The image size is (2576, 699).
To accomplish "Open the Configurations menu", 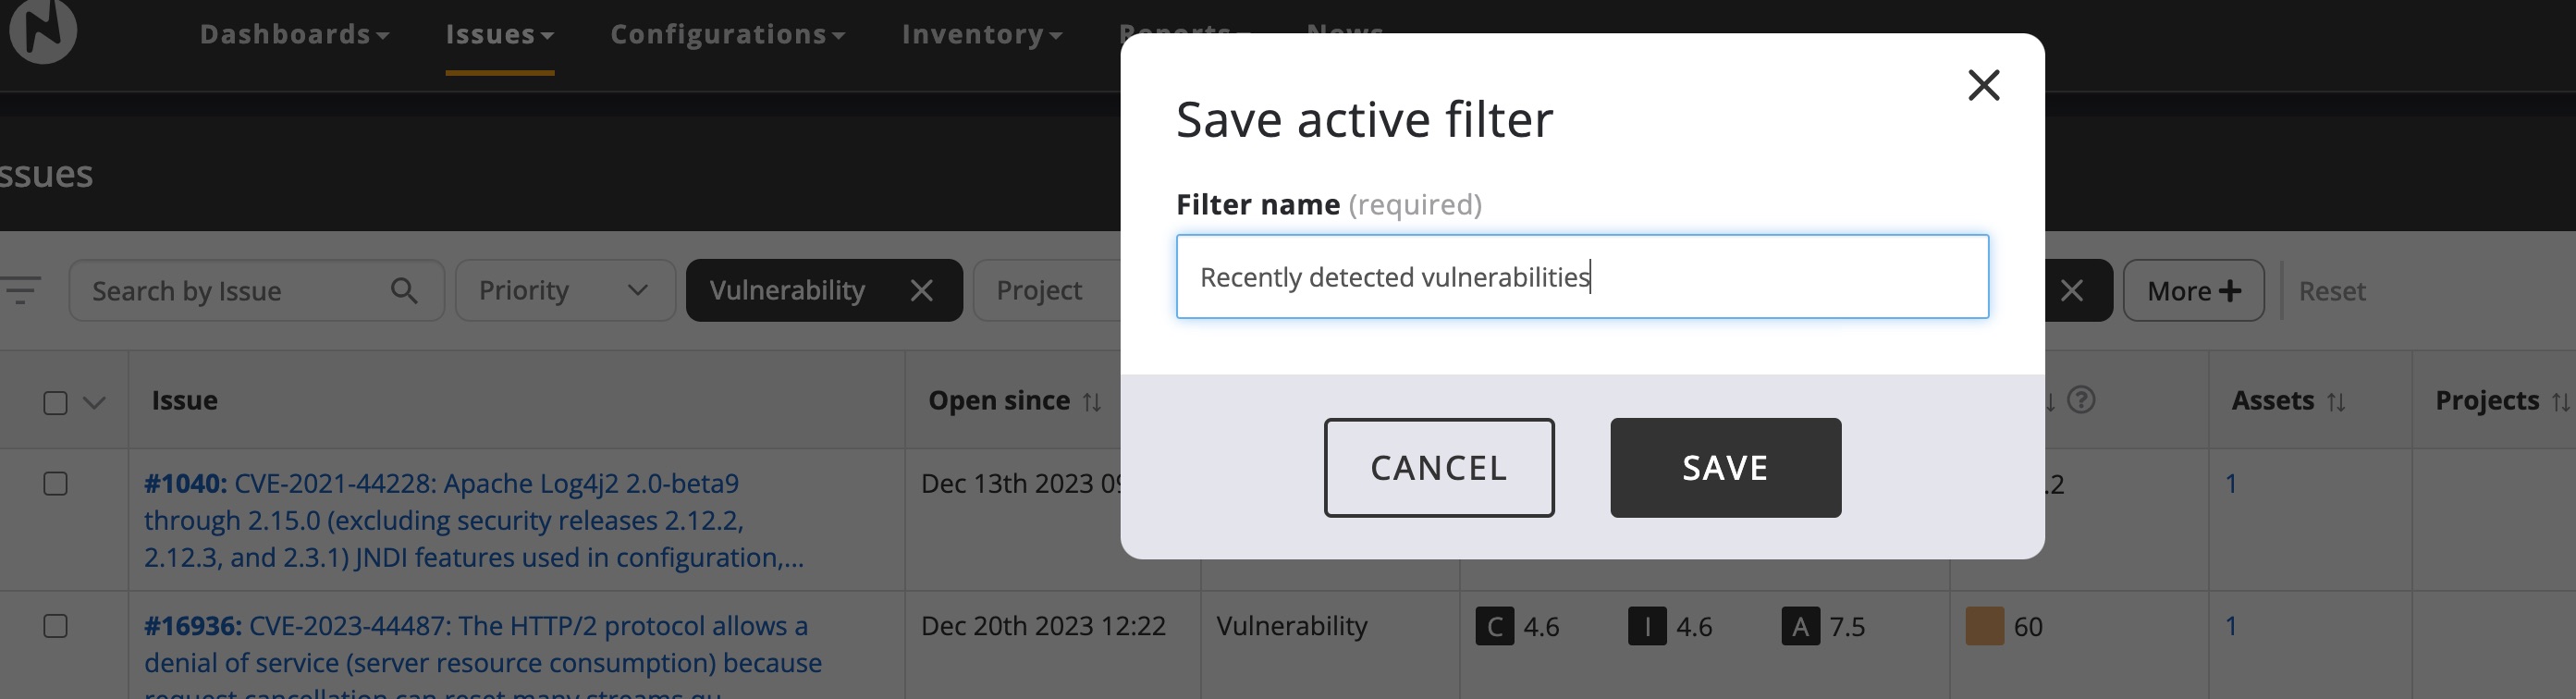I will pos(727,33).
